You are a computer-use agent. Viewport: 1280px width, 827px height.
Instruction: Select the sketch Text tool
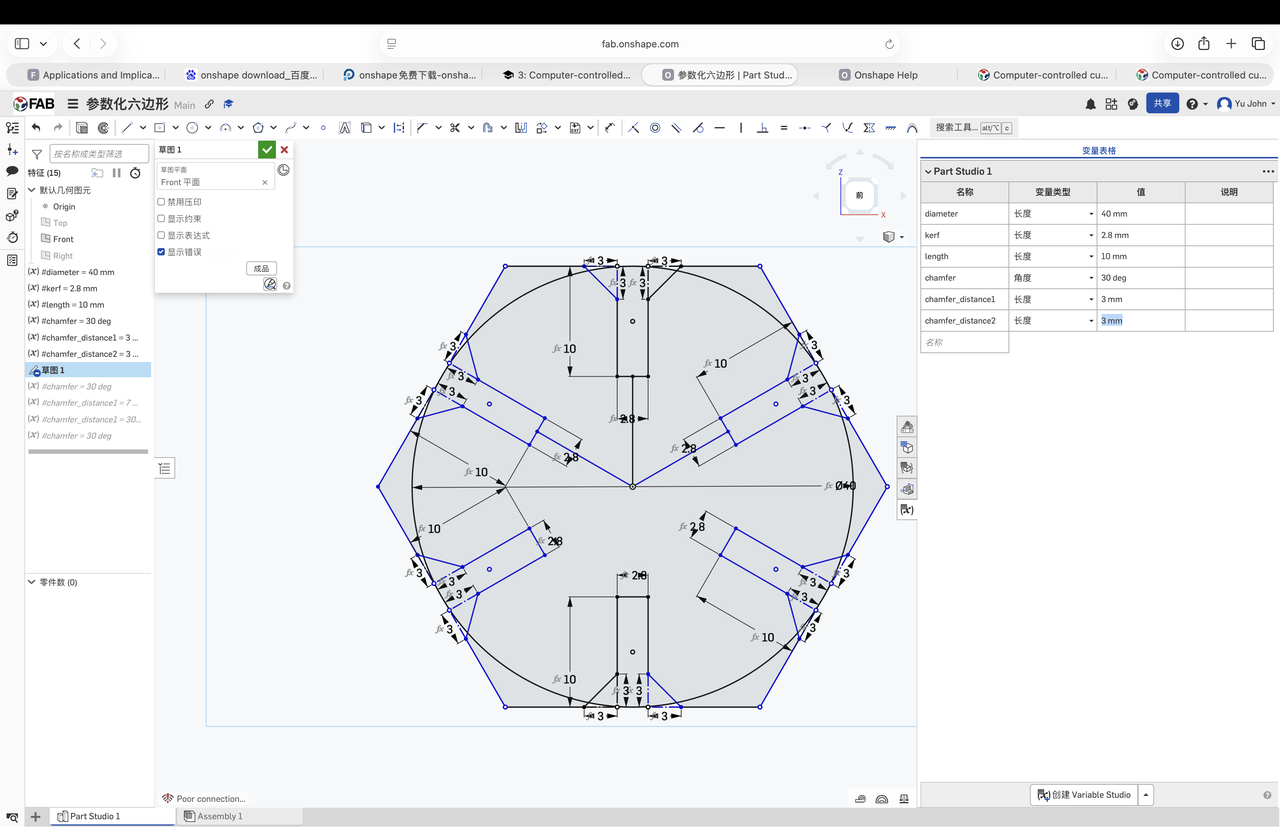point(344,128)
